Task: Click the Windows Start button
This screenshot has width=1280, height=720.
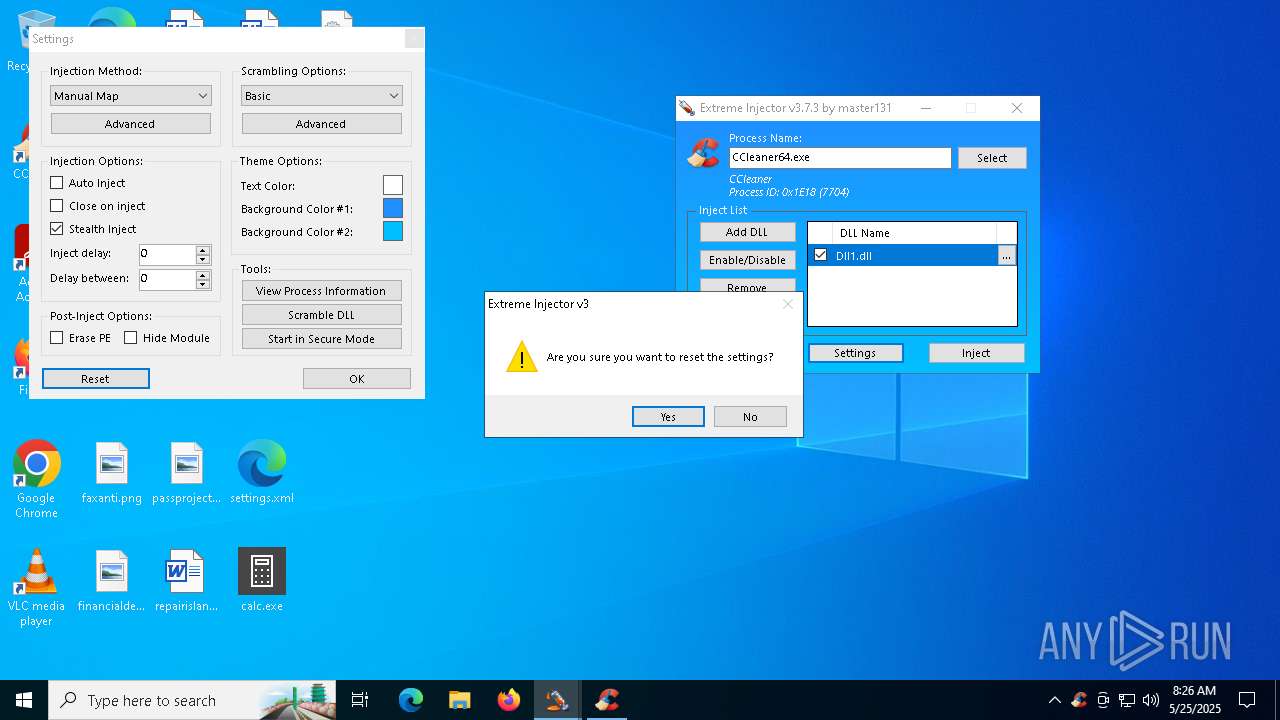Action: coord(24,700)
